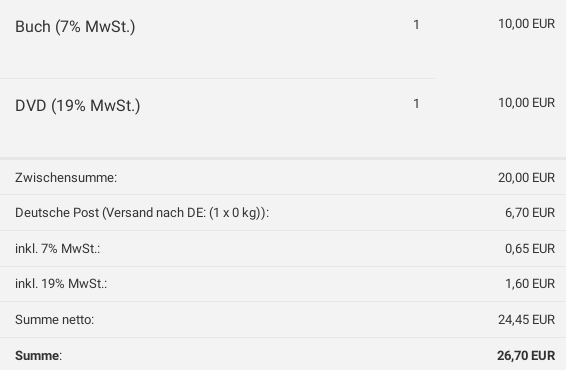The height and width of the screenshot is (370, 566).
Task: Click the quantity 1 of the Buch item
Action: click(416, 25)
